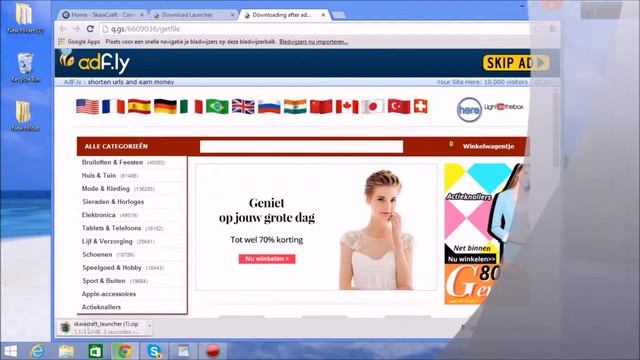
Task: Open the Windows Start button
Action: [10, 351]
